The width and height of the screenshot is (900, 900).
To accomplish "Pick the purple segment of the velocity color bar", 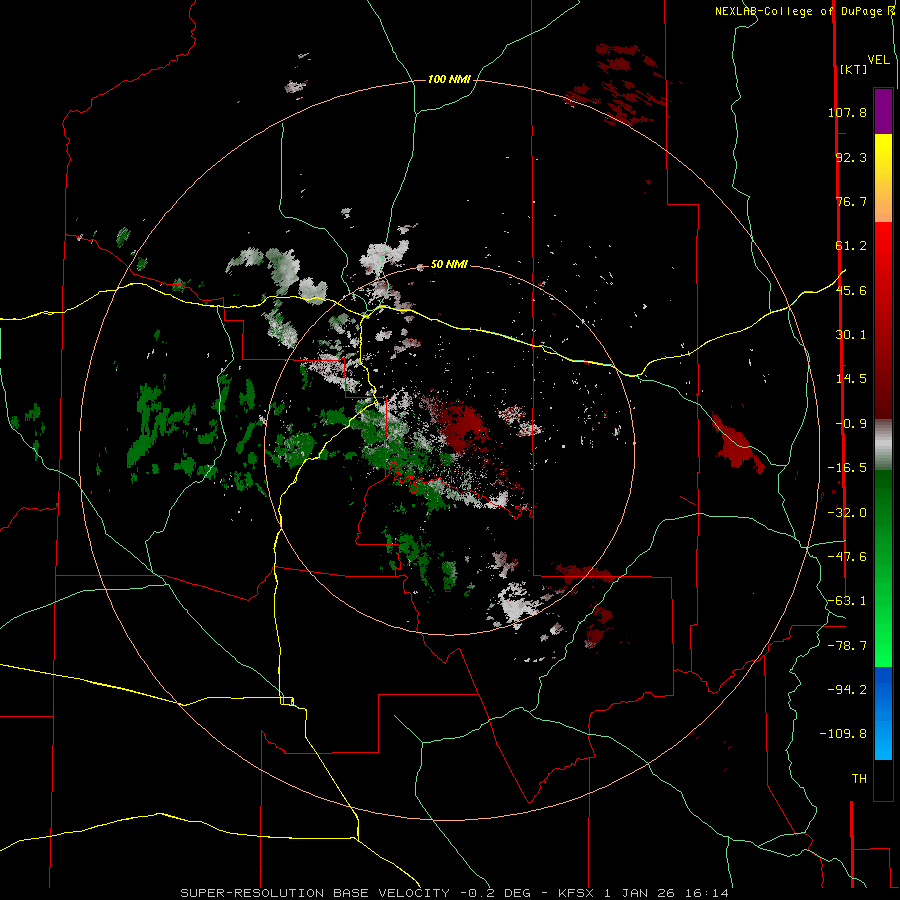I will tap(883, 111).
